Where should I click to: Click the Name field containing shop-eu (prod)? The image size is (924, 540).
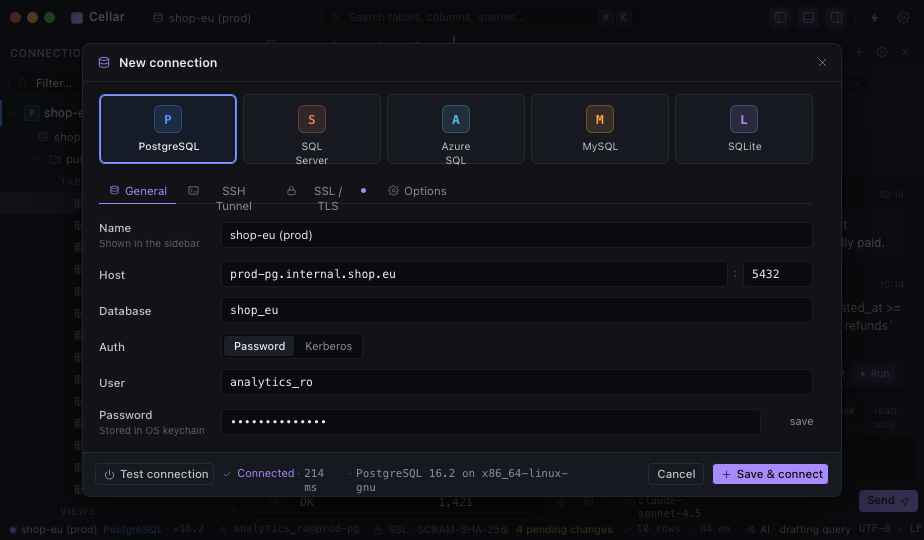(517, 235)
